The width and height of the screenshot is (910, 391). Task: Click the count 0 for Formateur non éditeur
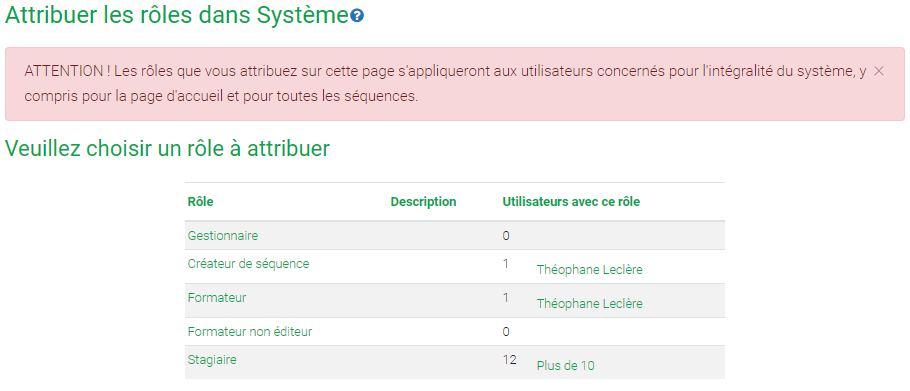[x=506, y=332]
